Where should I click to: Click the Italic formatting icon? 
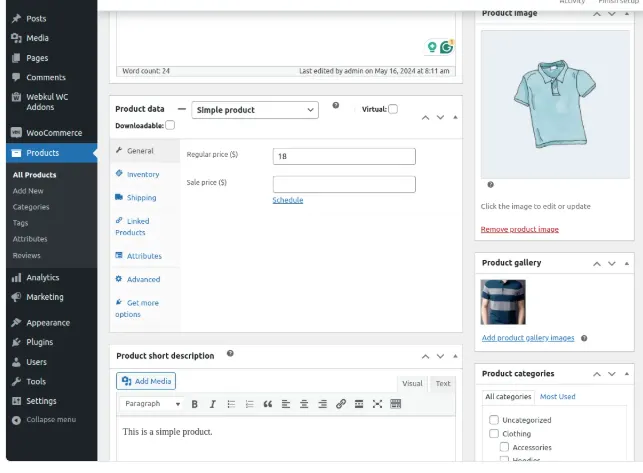pyautogui.click(x=213, y=404)
